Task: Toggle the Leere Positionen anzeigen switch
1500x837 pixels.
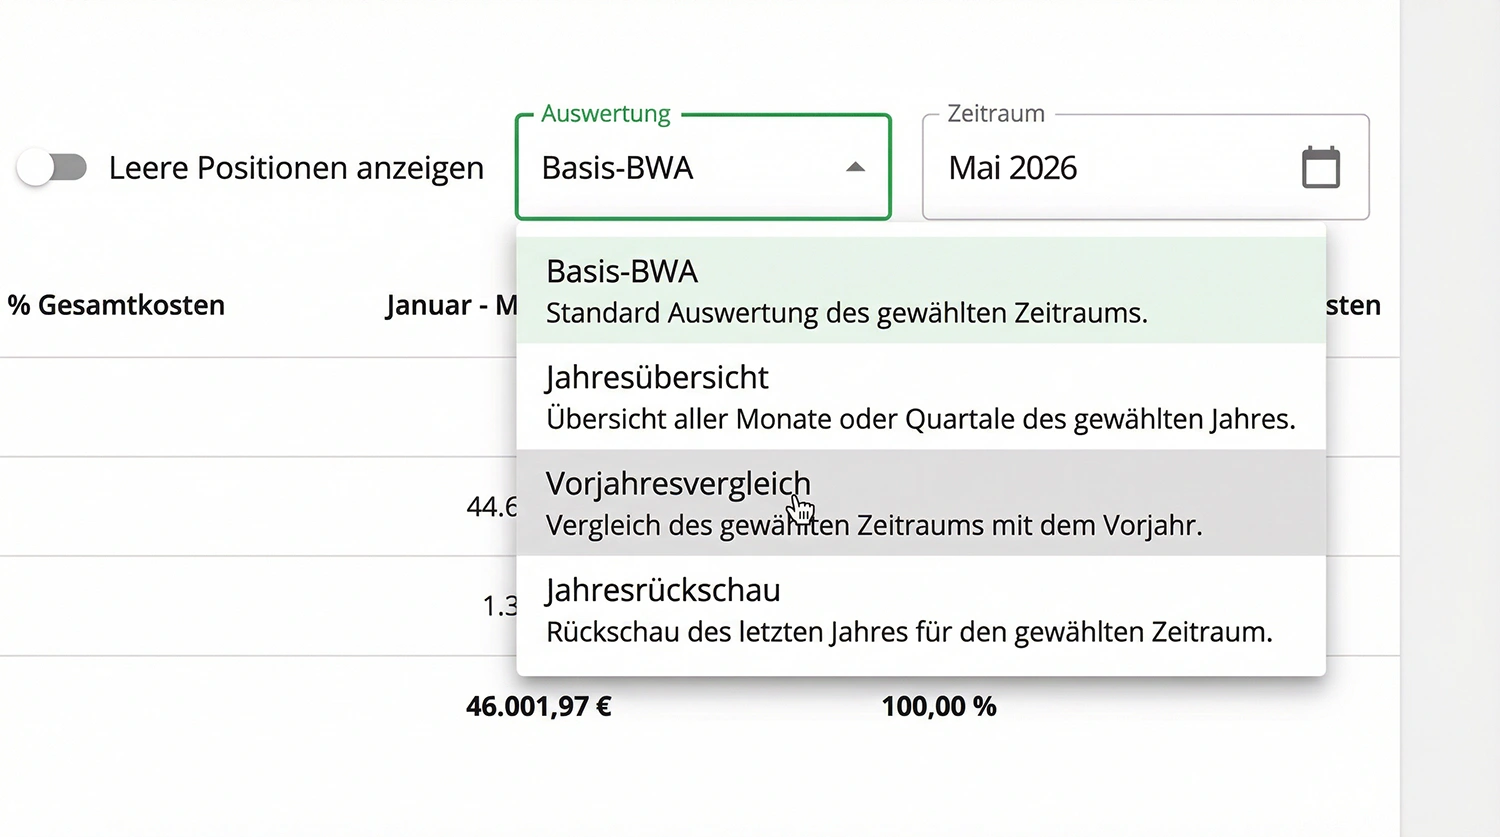Action: (x=52, y=167)
